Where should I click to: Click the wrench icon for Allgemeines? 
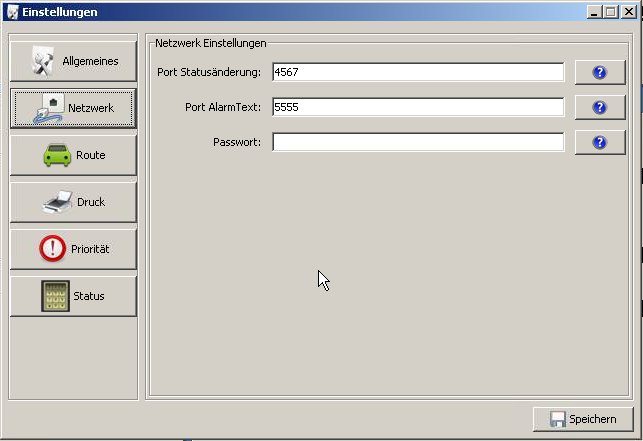[x=44, y=61]
